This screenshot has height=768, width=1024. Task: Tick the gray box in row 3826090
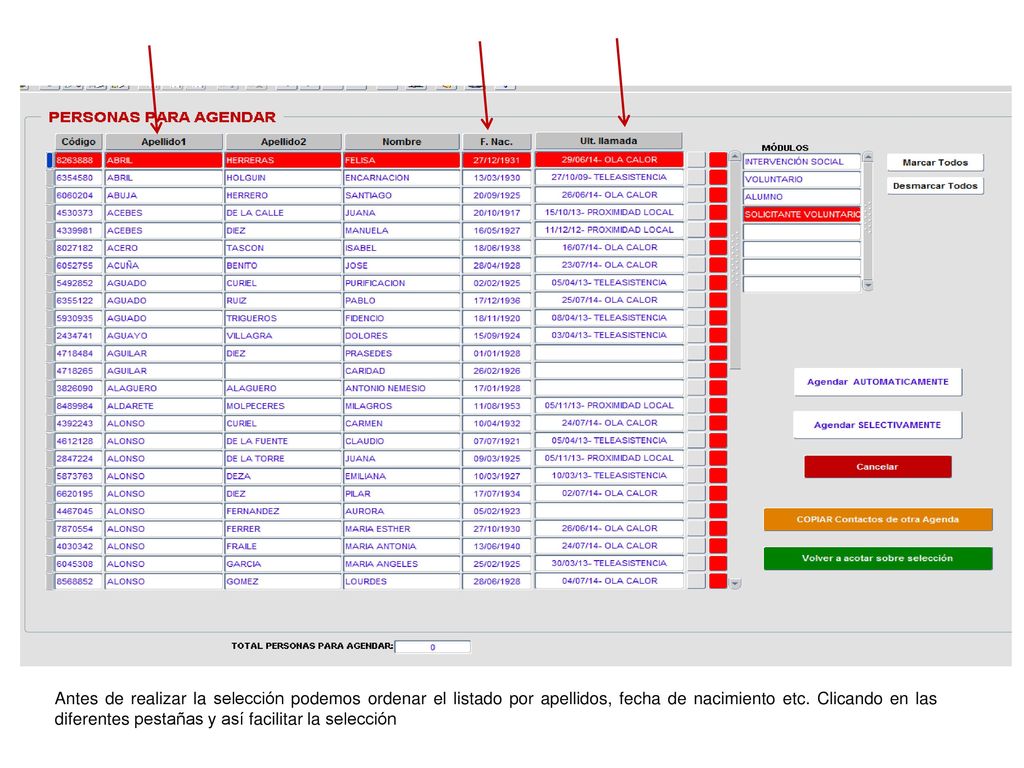[697, 389]
